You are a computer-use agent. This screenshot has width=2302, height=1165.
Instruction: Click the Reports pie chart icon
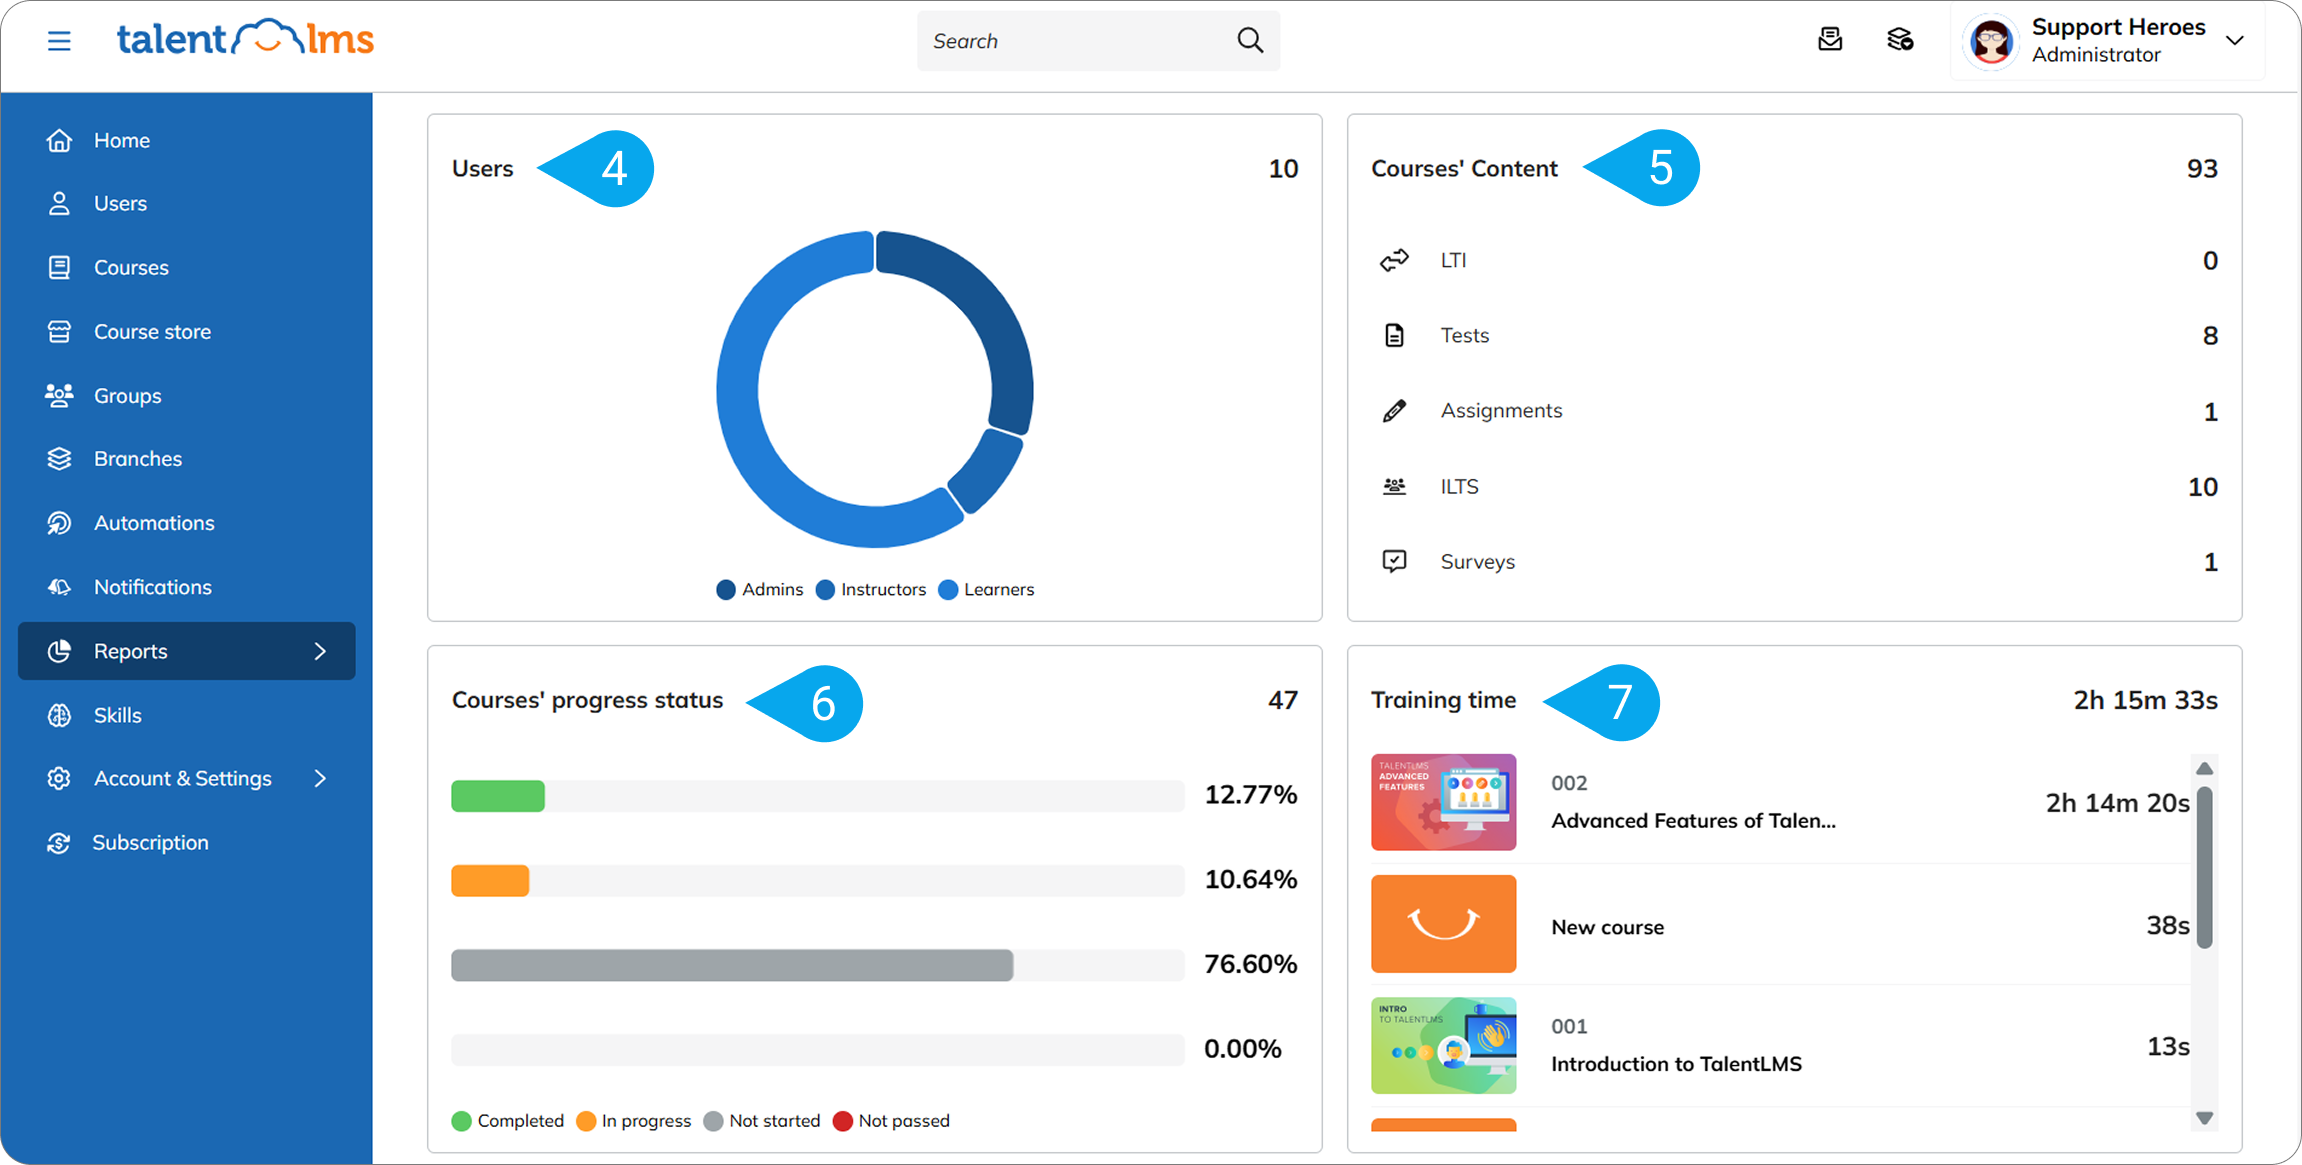tap(59, 651)
